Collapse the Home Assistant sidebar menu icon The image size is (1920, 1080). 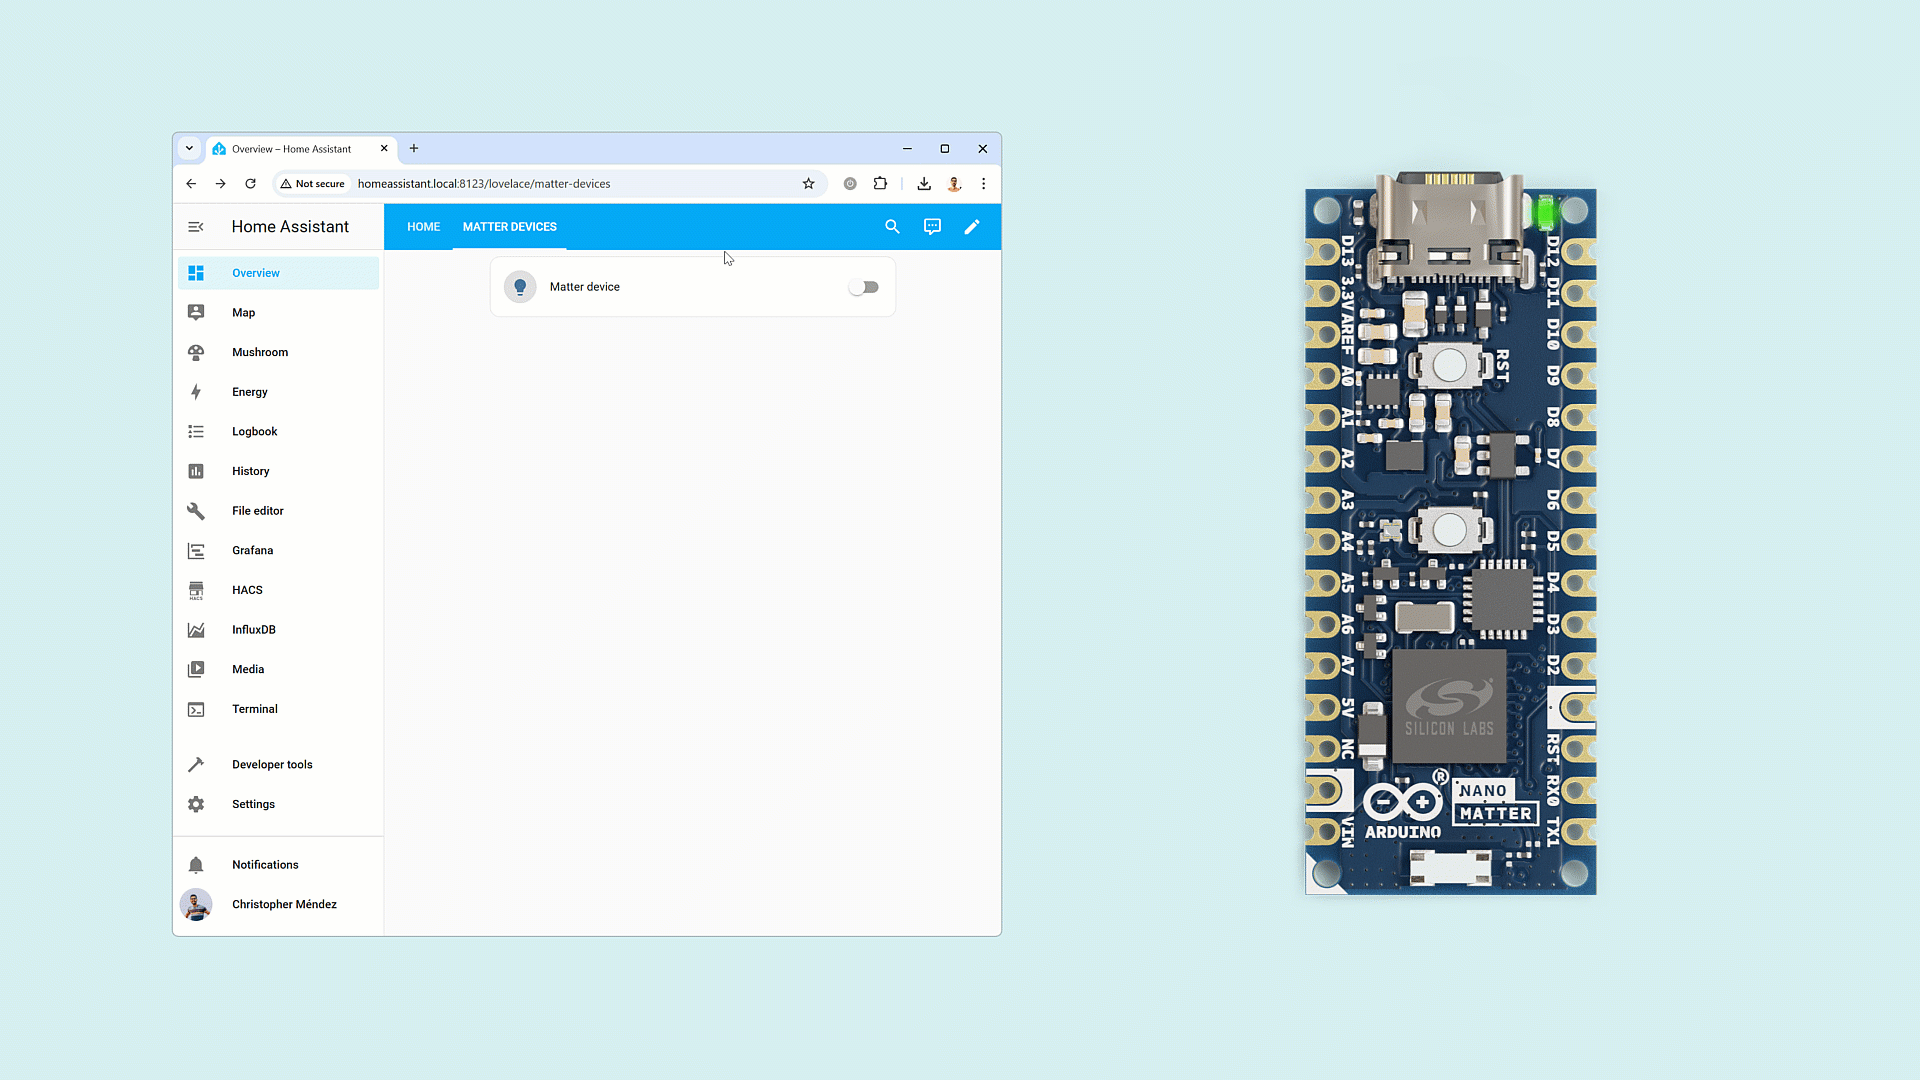196,227
